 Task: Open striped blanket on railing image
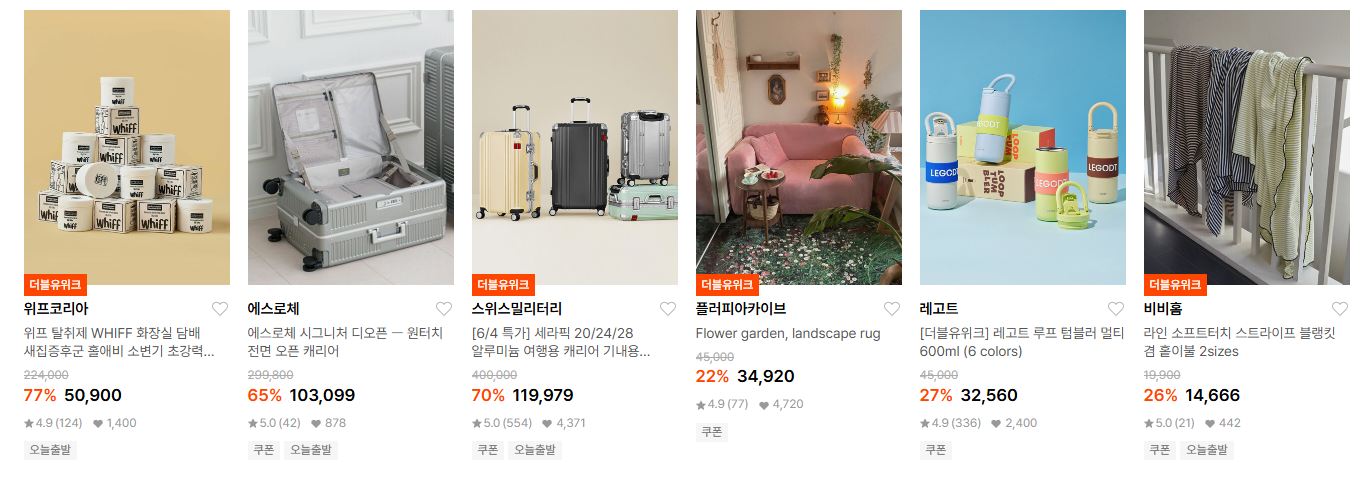coord(1247,147)
